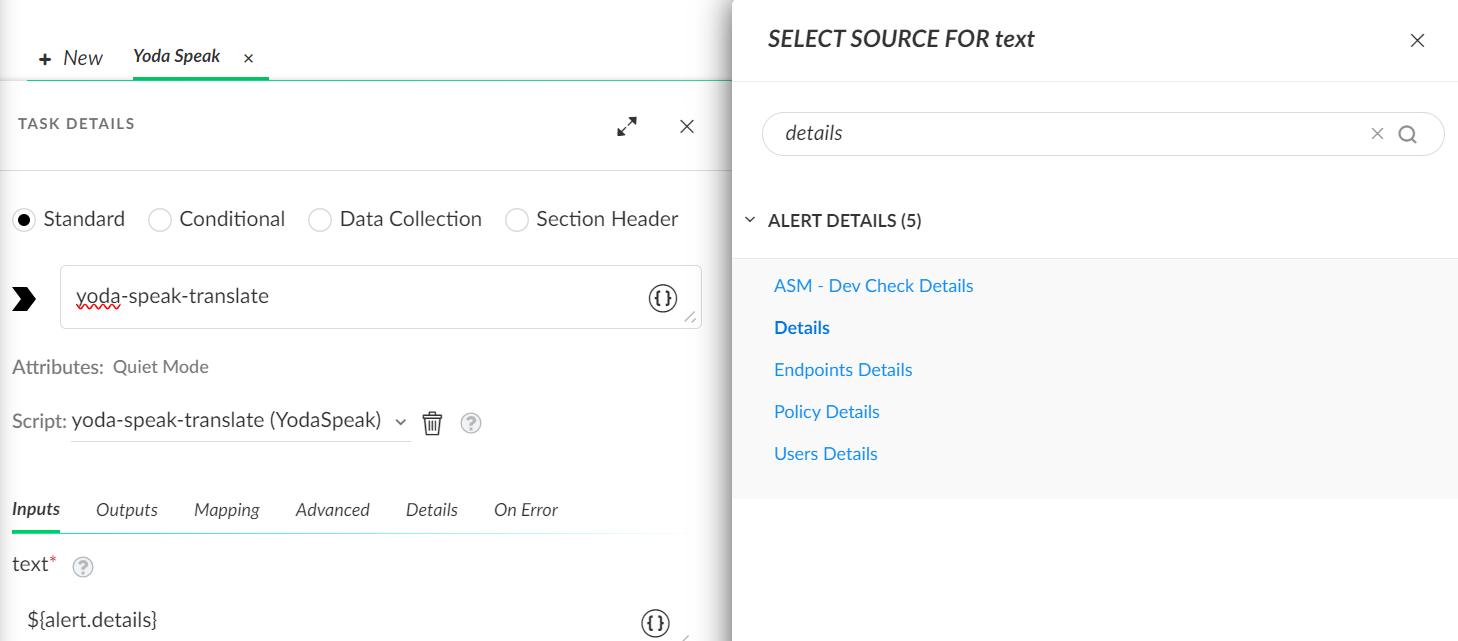Close the Yoda Speak tab

tap(249, 59)
